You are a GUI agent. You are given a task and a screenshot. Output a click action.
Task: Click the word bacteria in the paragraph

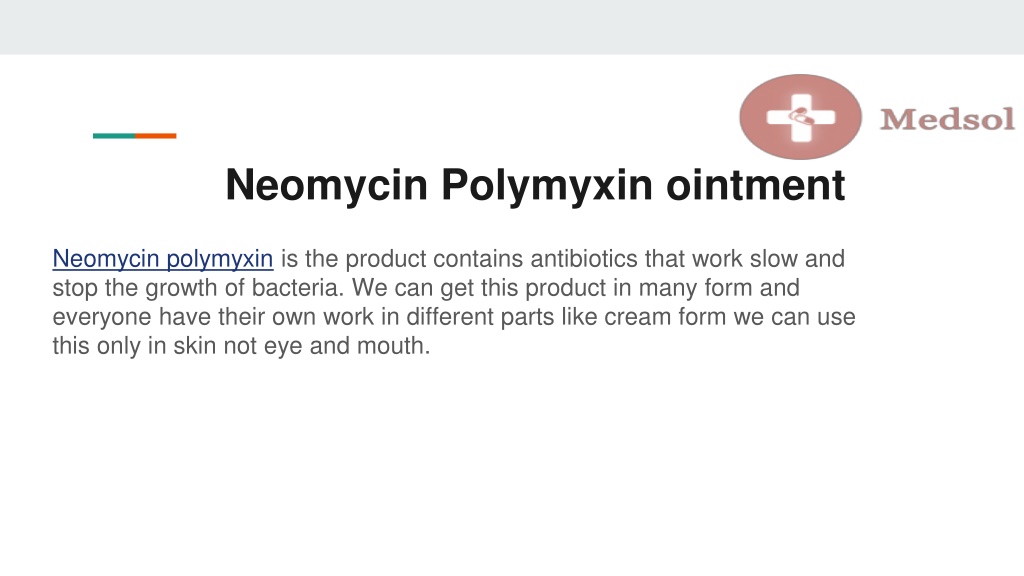point(297,288)
